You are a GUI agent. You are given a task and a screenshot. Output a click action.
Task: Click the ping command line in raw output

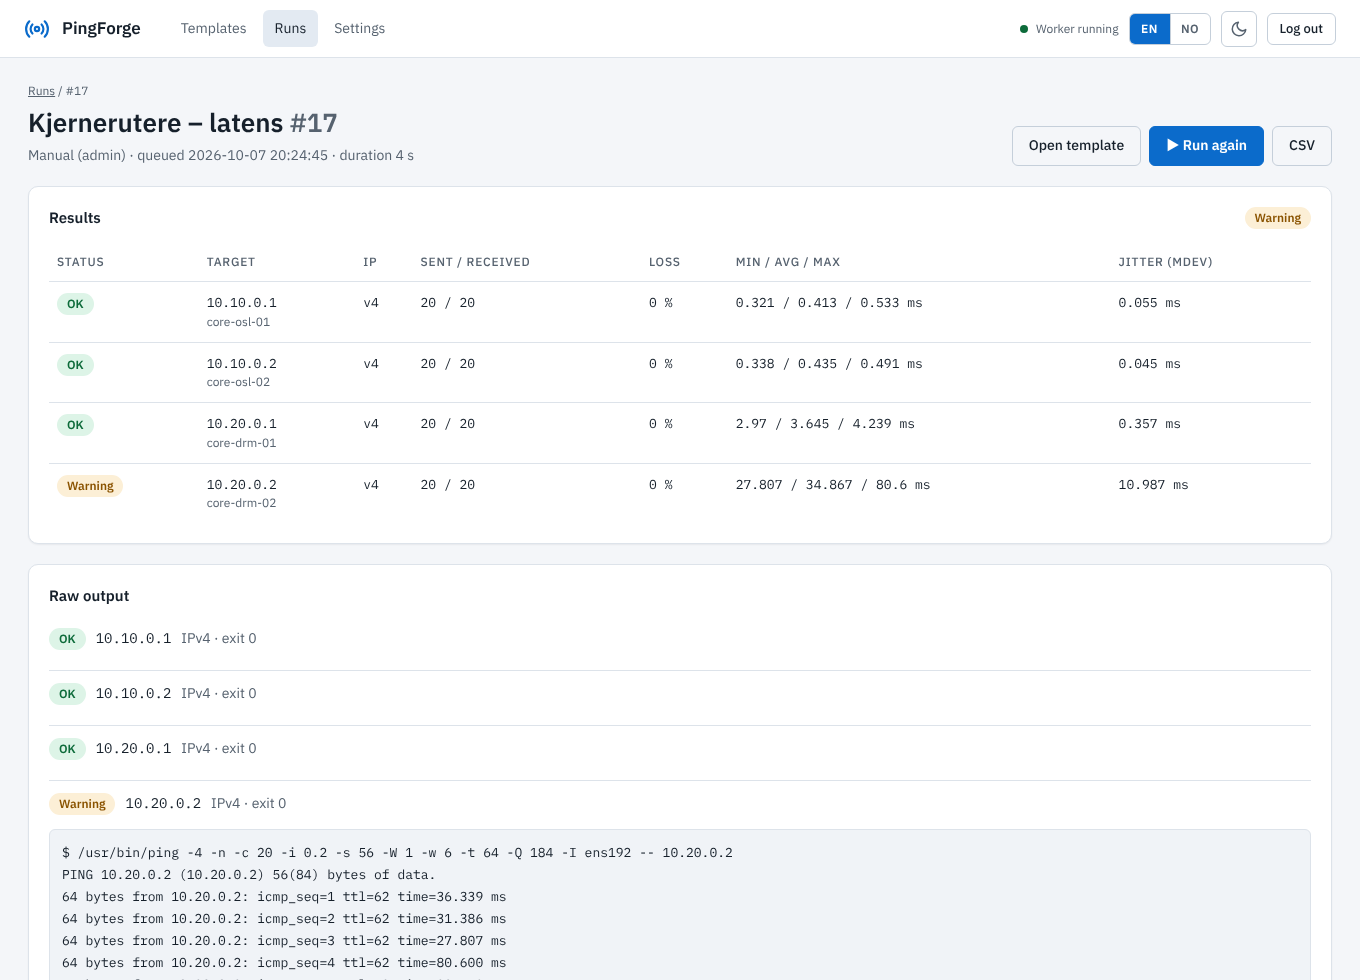(397, 853)
